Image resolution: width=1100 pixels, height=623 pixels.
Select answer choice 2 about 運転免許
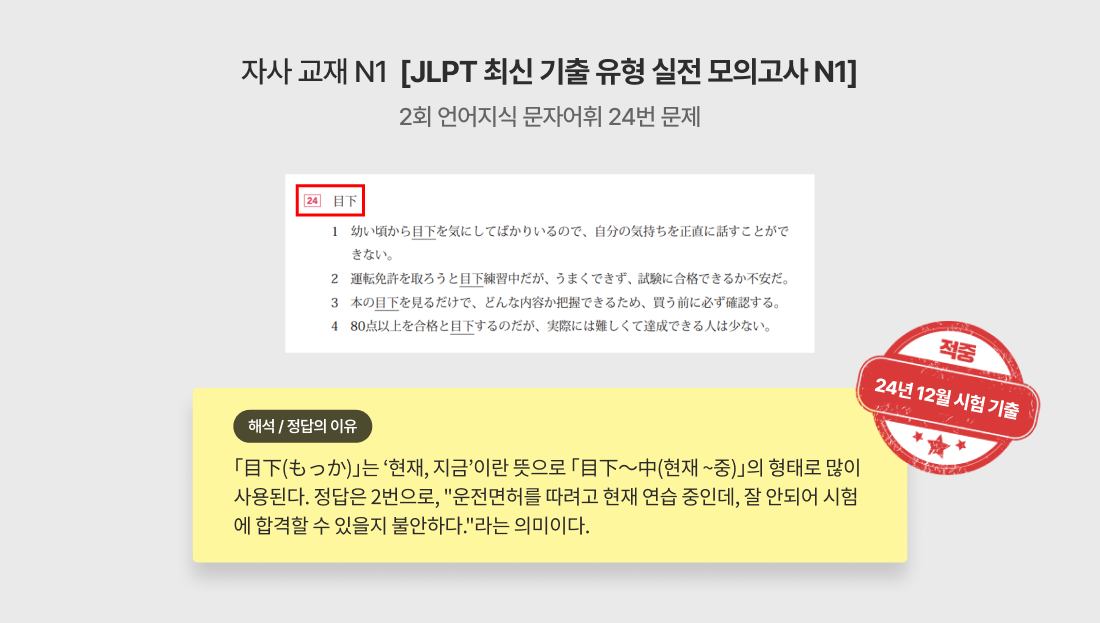point(560,279)
